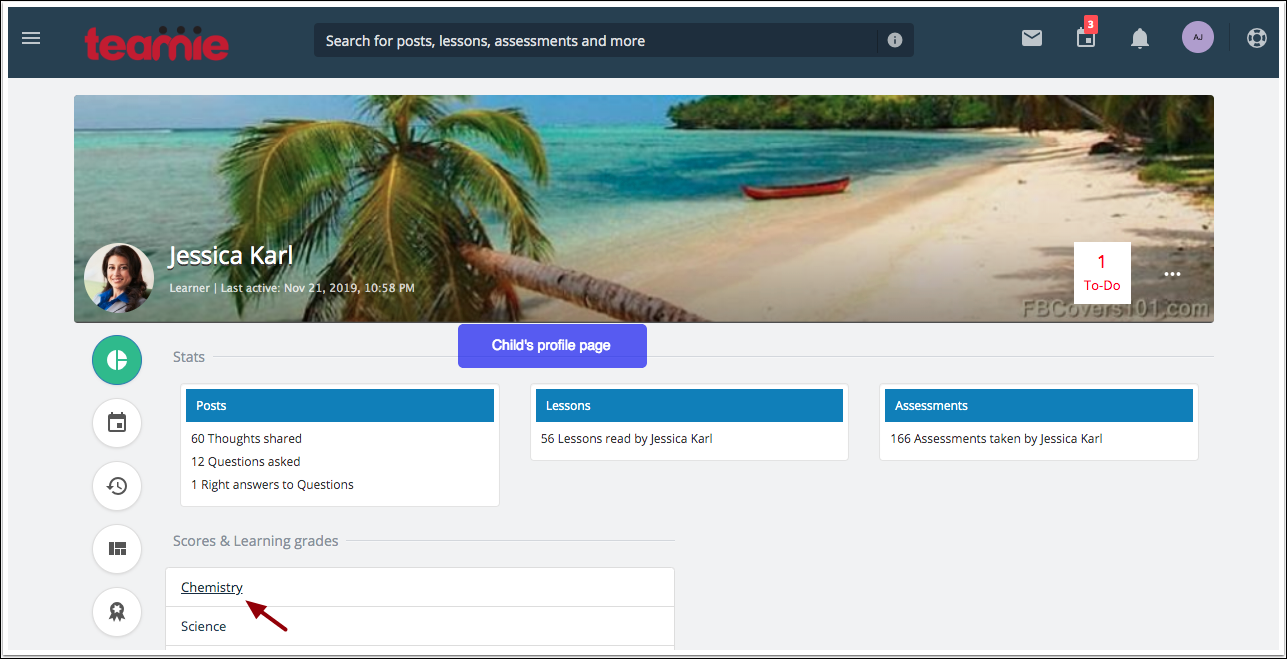1287x659 pixels.
Task: Click the Jessica Karl name heading
Action: 231,256
